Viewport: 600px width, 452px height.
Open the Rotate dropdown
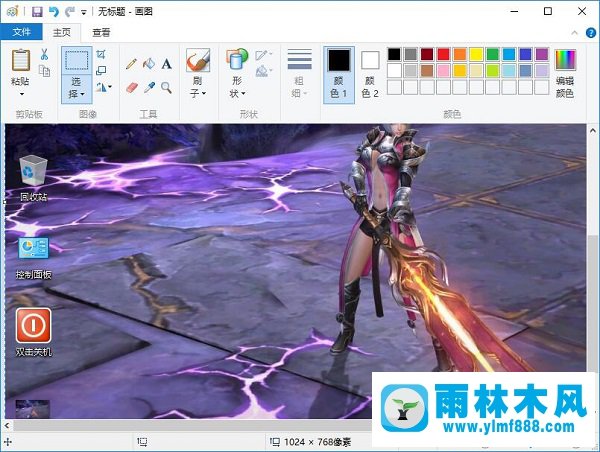pos(103,87)
